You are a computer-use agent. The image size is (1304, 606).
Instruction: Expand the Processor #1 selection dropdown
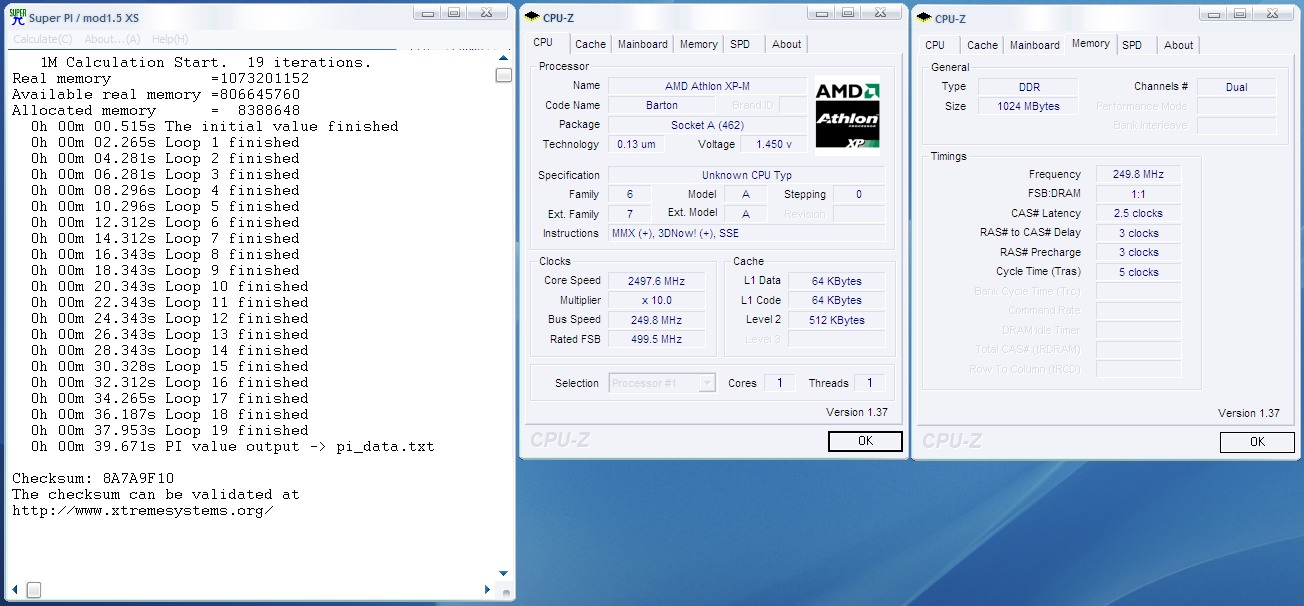point(708,383)
